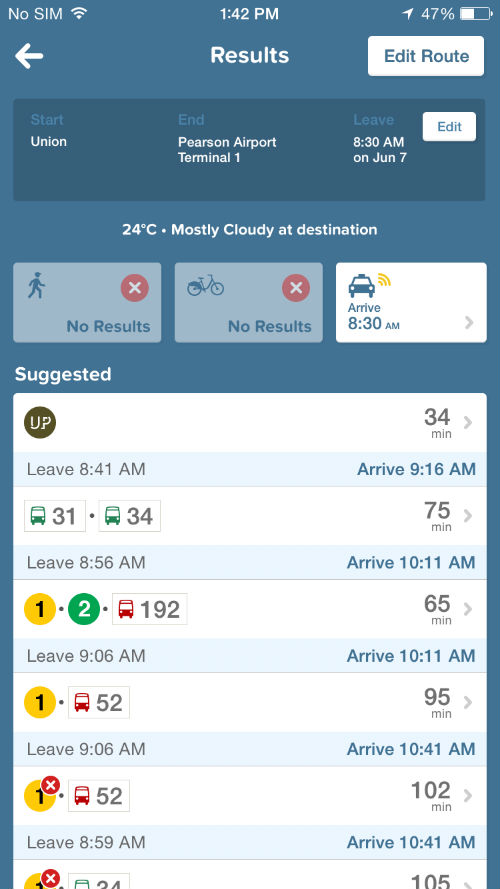Click the Edit button beside Leave time

point(449,126)
